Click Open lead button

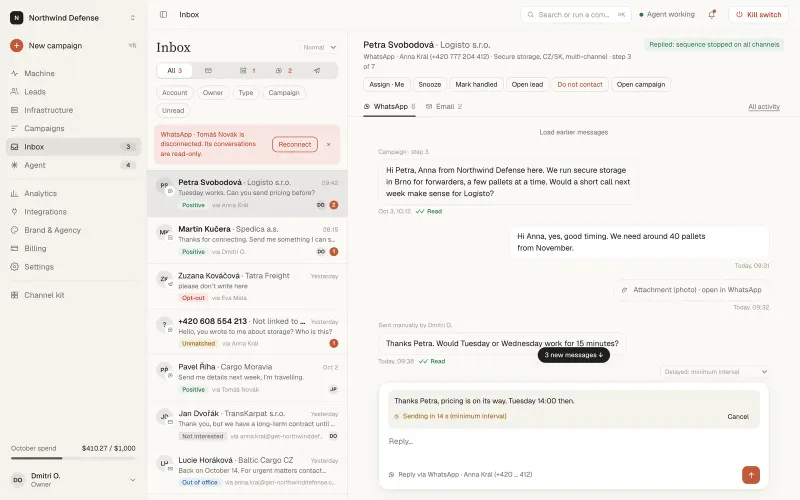[527, 85]
